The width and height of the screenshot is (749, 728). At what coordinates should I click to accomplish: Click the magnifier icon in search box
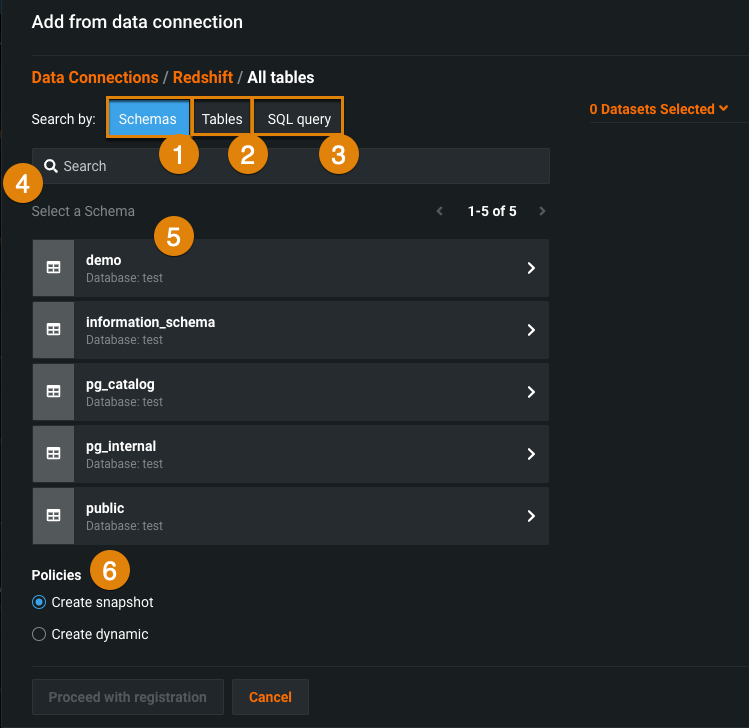[x=50, y=166]
